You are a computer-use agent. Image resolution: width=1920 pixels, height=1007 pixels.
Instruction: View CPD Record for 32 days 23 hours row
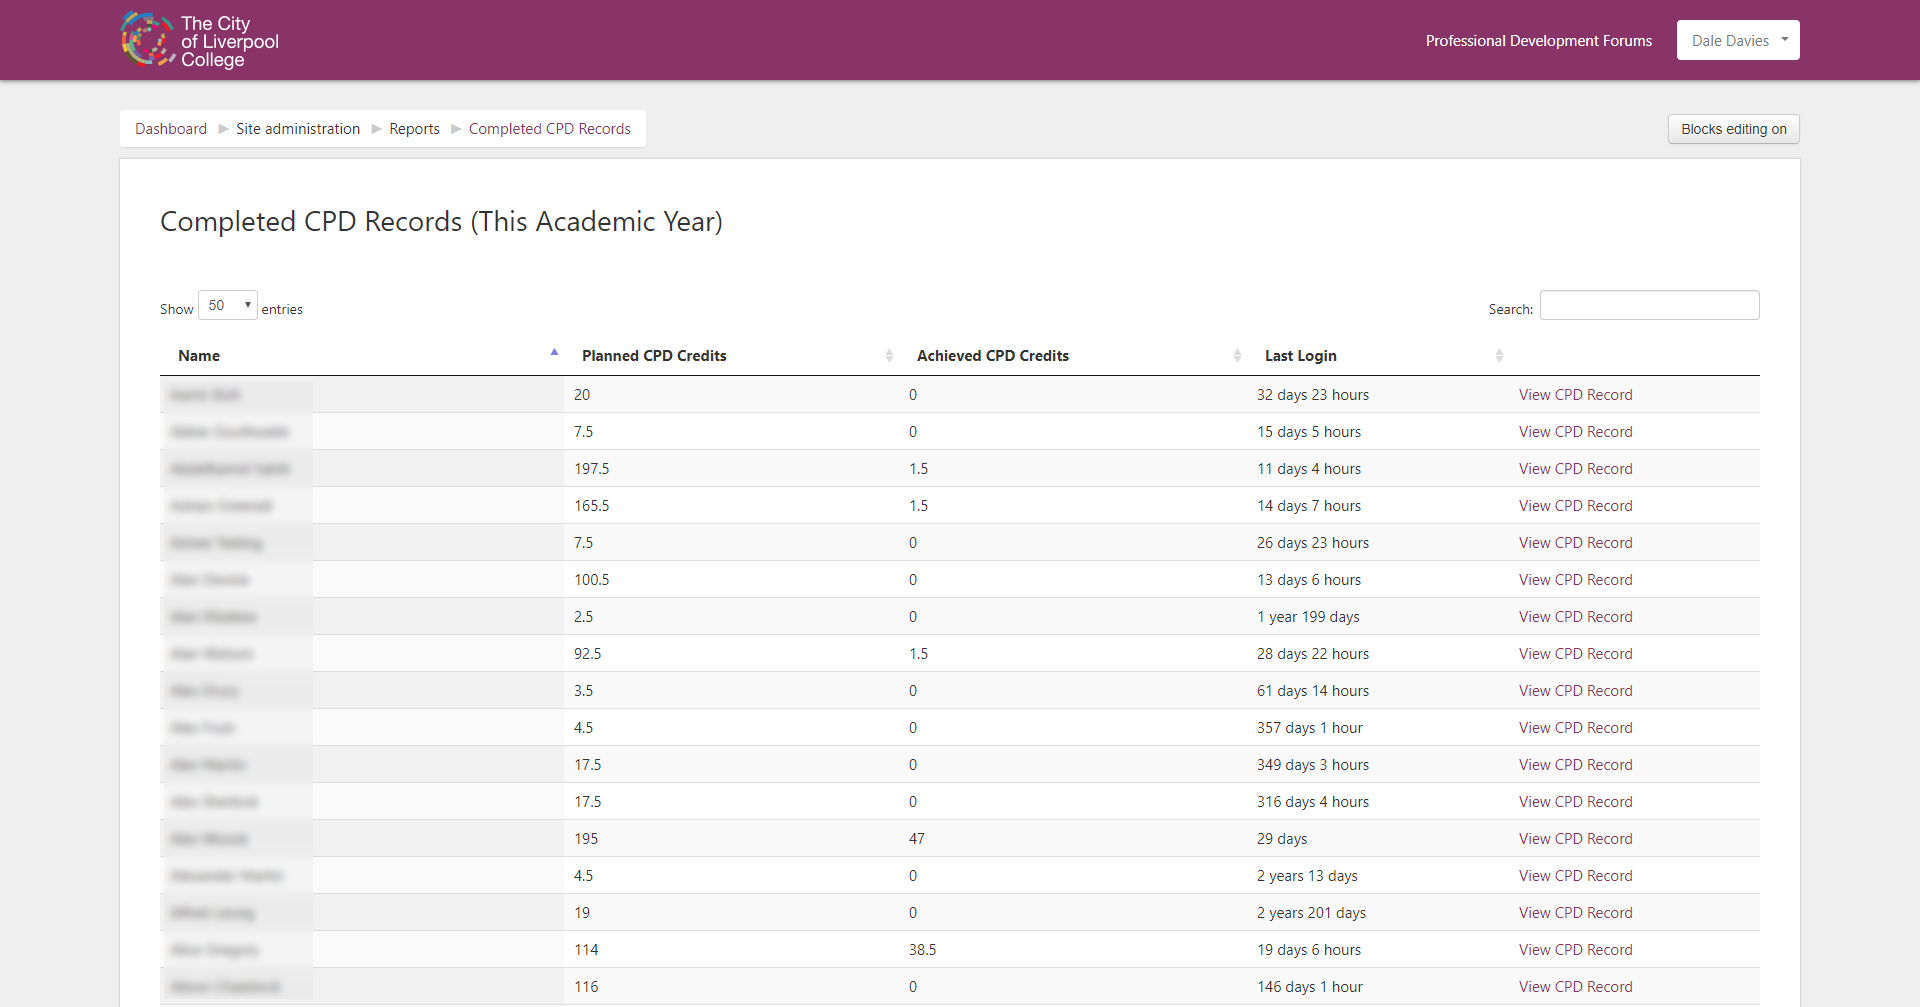[1575, 395]
